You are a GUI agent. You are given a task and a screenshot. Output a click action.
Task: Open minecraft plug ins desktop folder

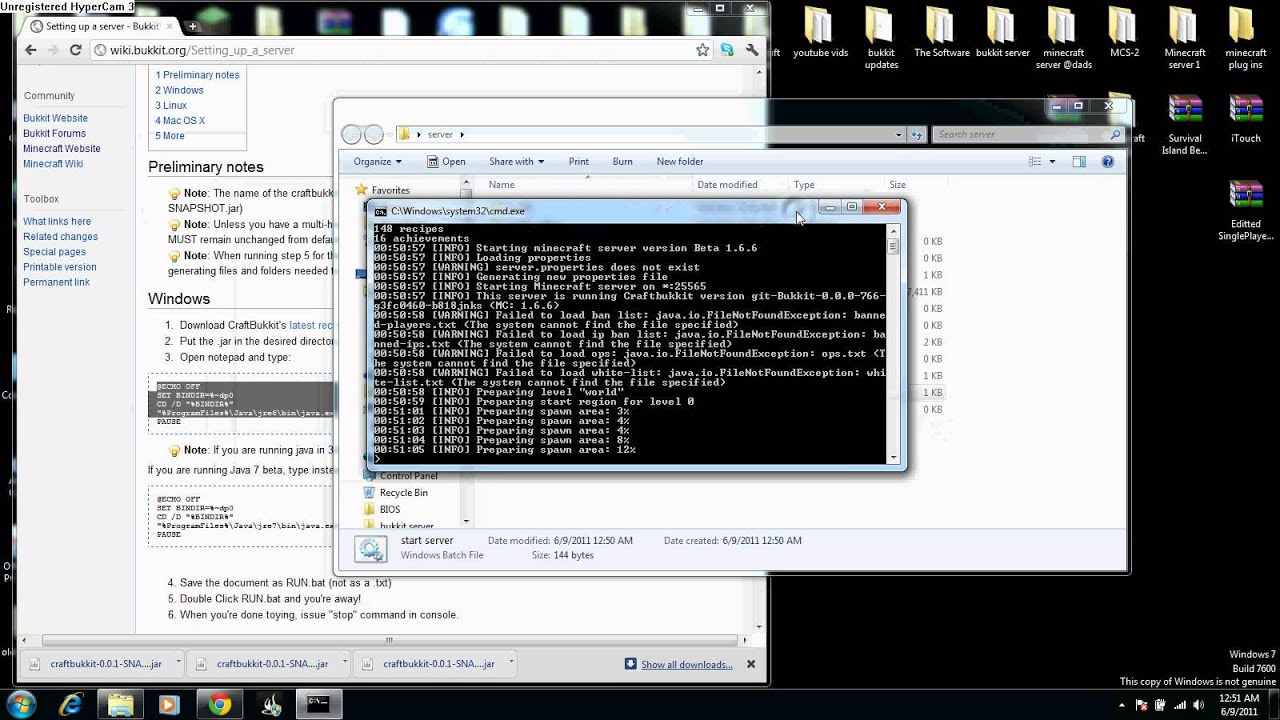click(1245, 38)
